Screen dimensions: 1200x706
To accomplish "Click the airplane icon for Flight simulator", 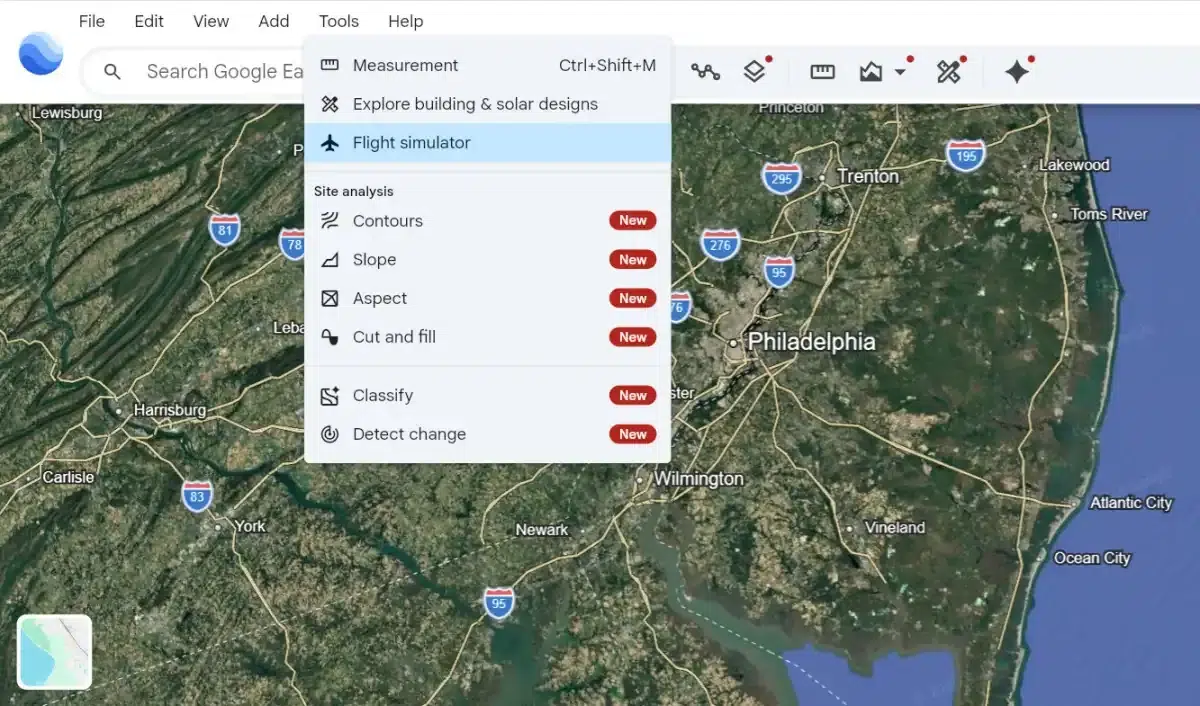I will (x=330, y=143).
